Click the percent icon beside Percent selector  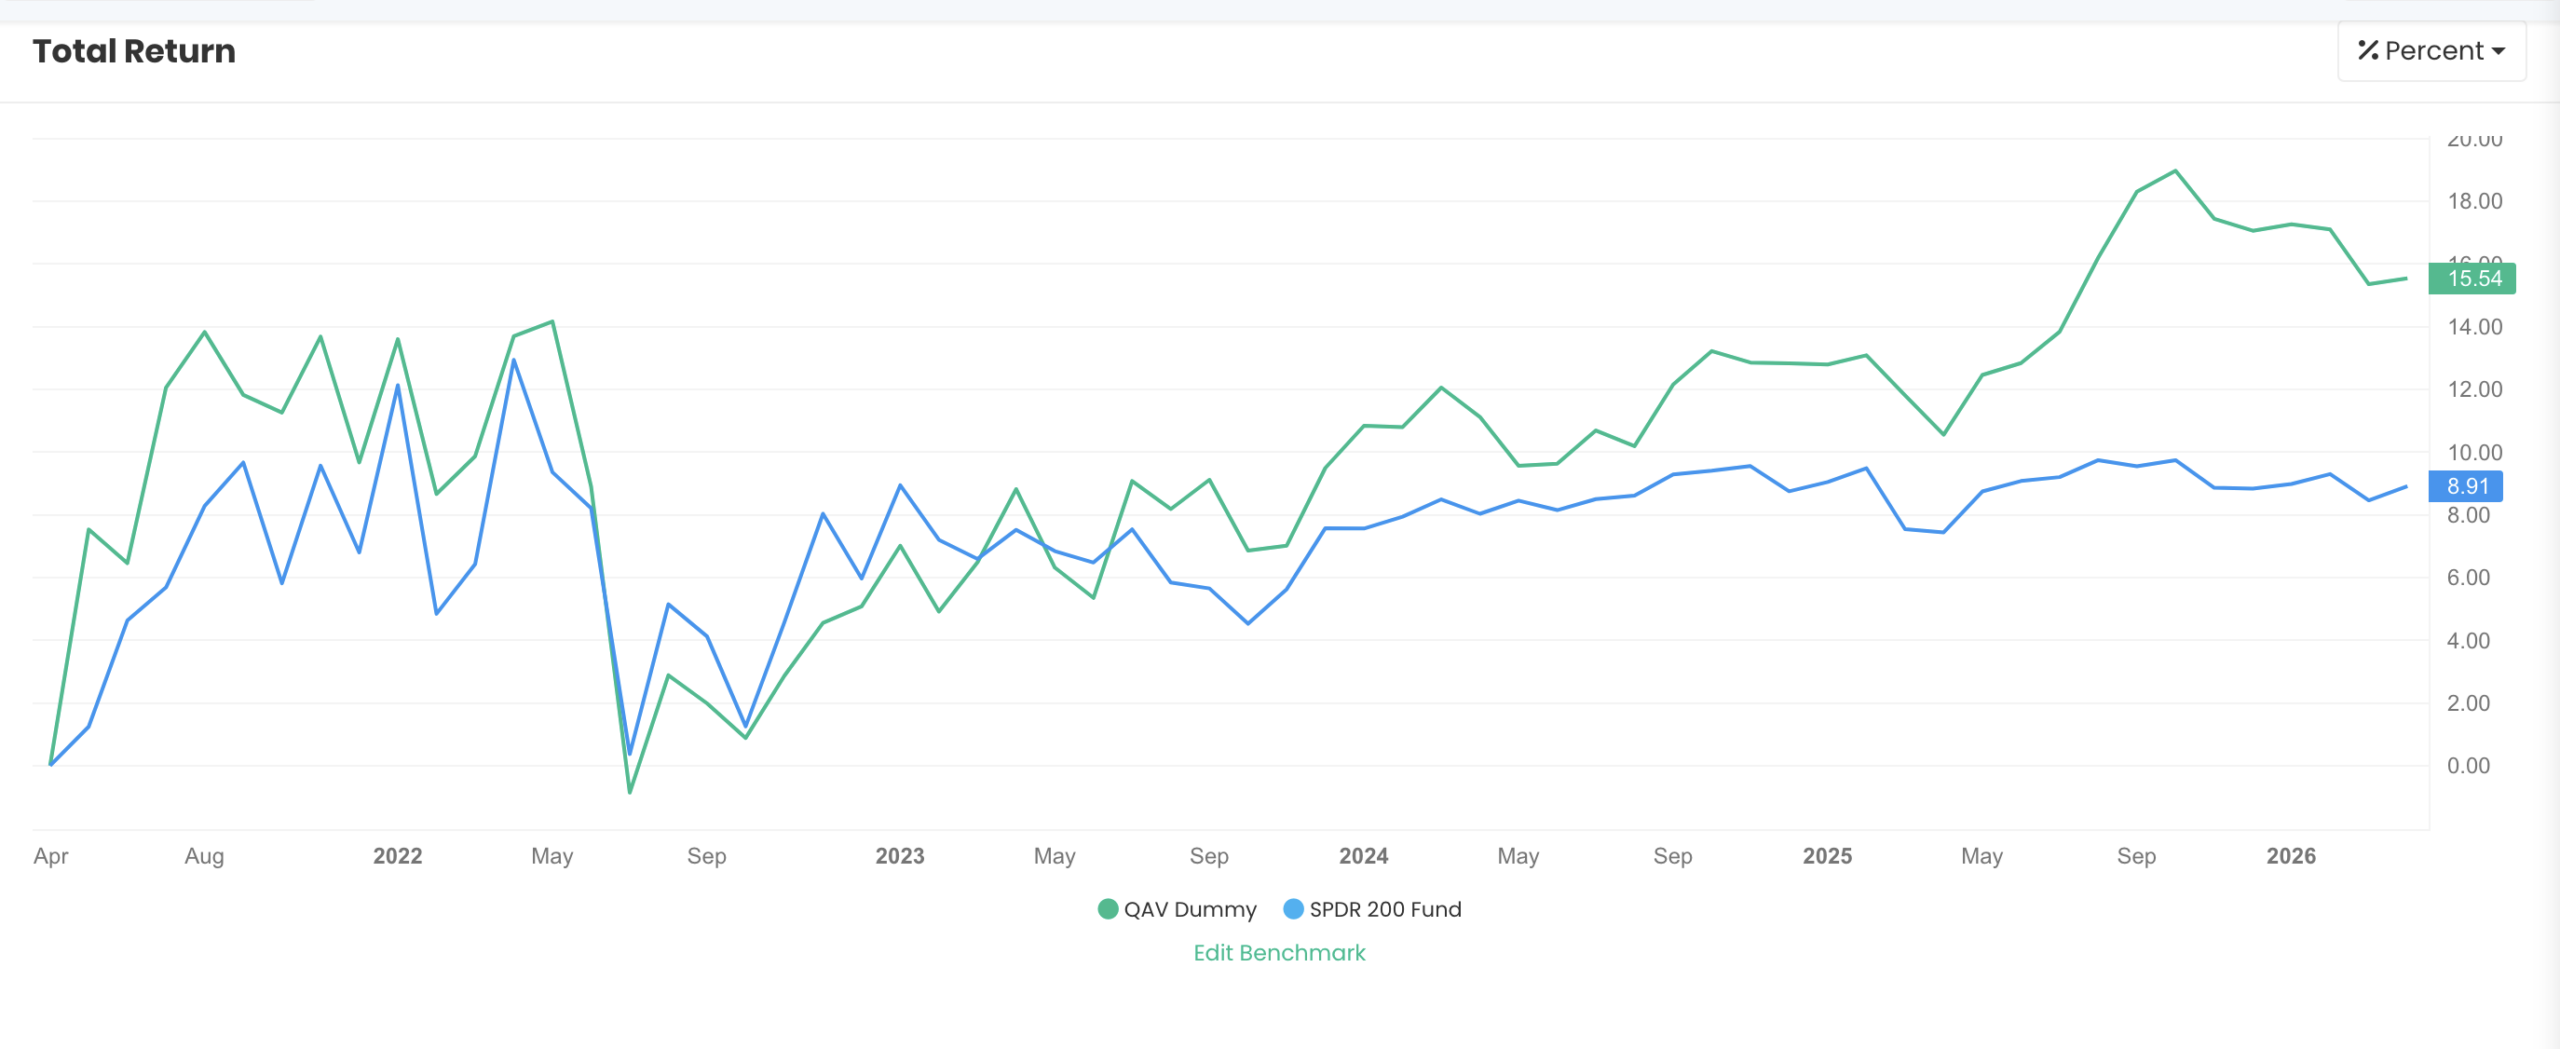[2369, 50]
